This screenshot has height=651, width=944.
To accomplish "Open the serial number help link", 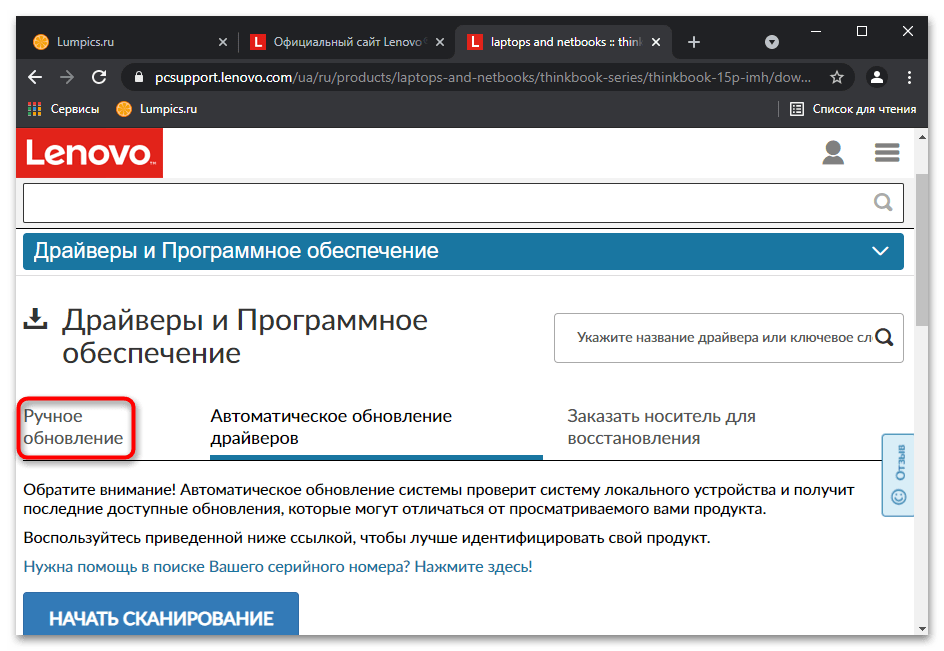I will coord(278,567).
